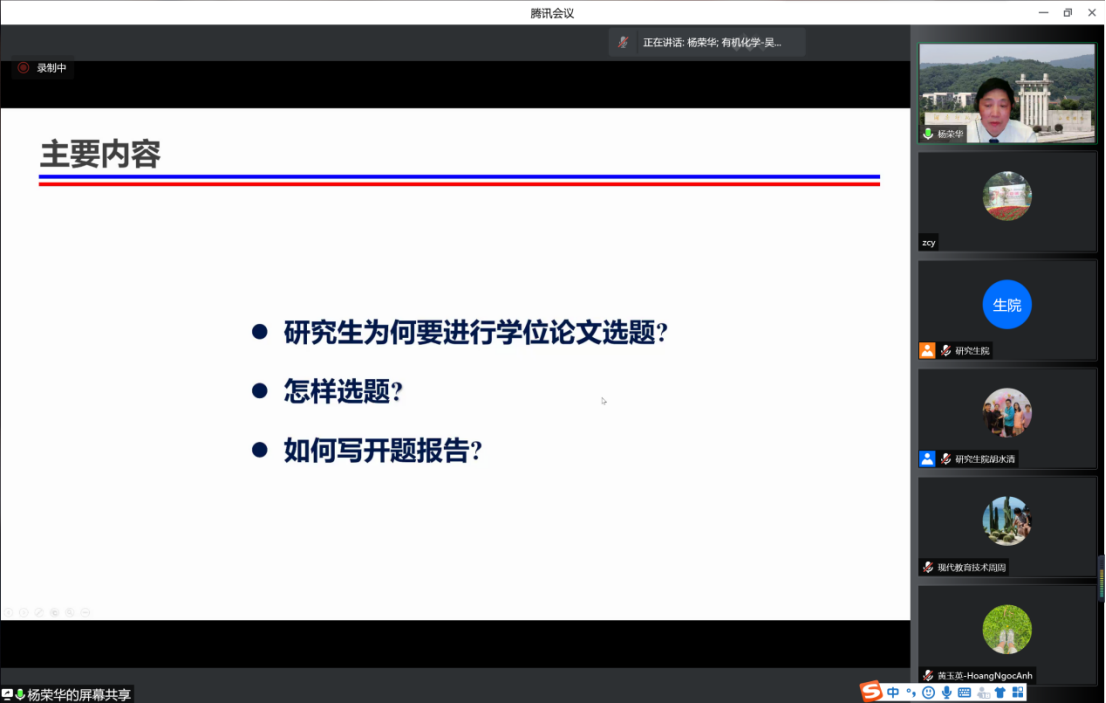Viewport: 1106px width, 703px height.
Task: Restore down the 腾讯会议 window
Action: tap(1068, 13)
